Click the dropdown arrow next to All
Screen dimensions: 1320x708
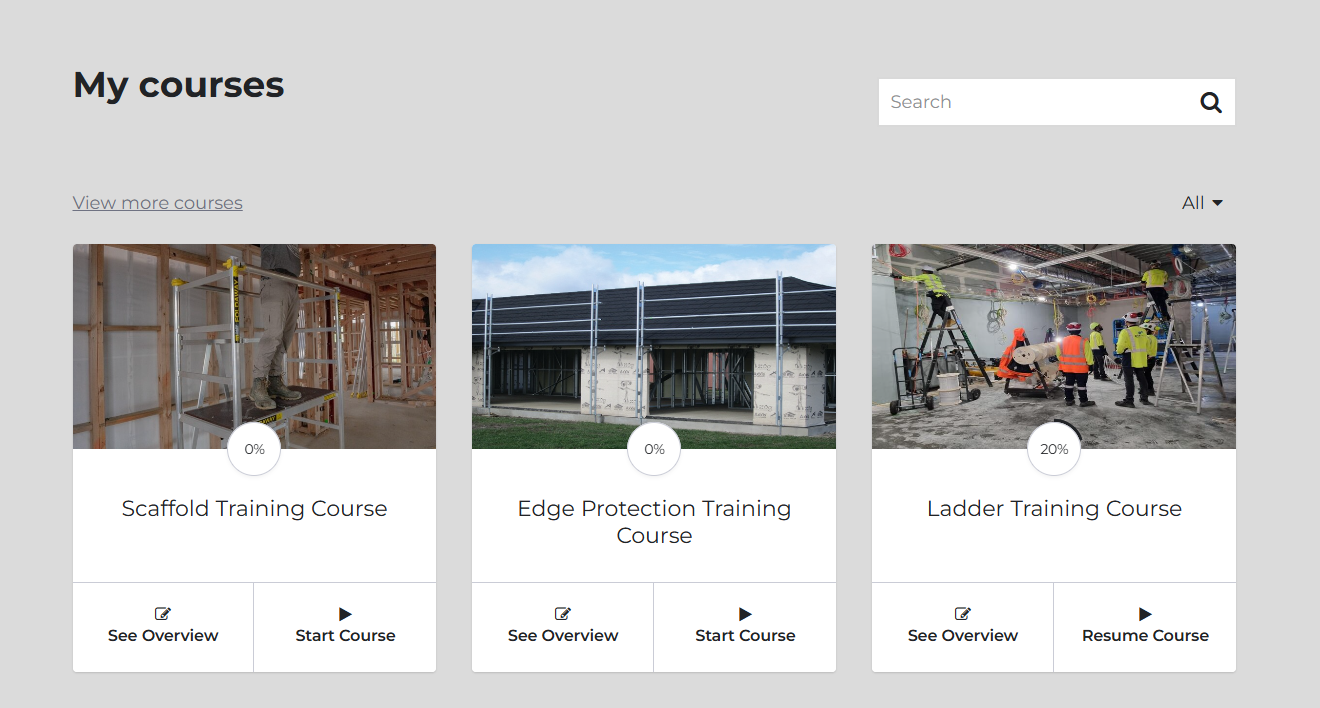click(x=1217, y=203)
